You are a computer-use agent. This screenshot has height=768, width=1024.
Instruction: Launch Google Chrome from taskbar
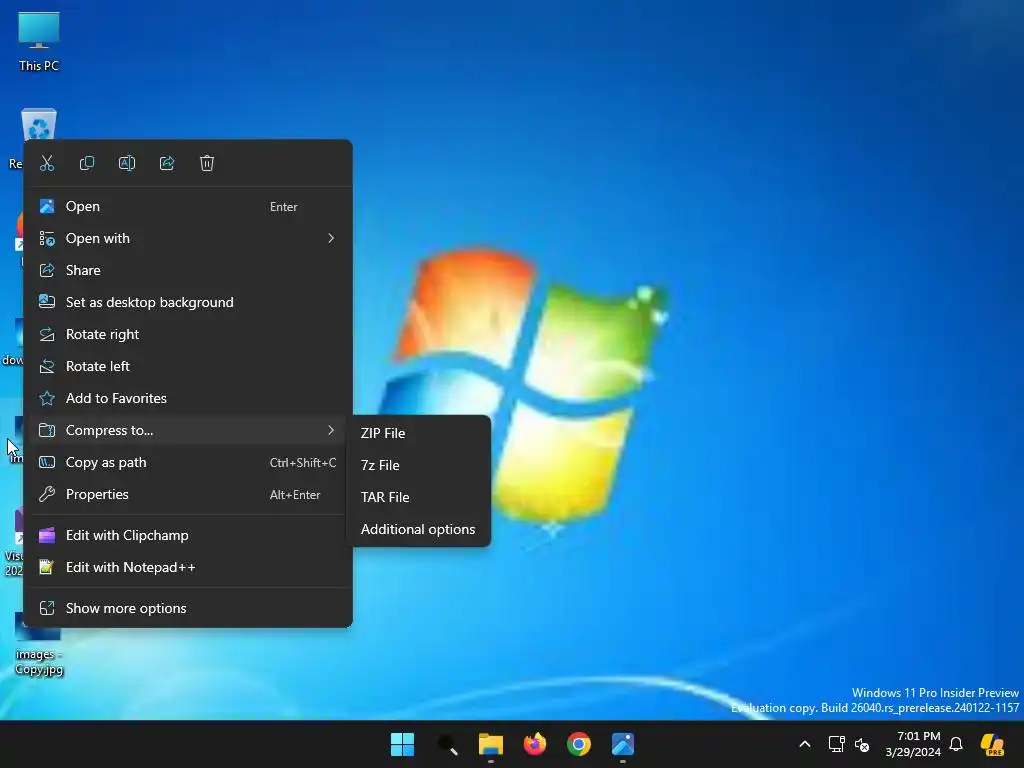(x=579, y=744)
